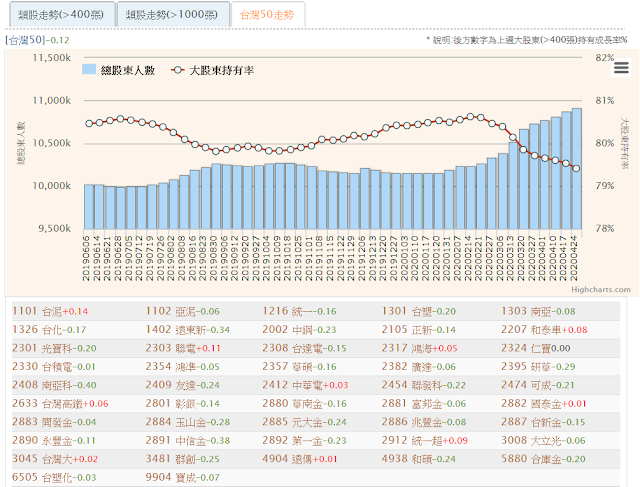This screenshot has width=640, height=487.
Task: Open stock 2330 台積電
Action: 42,367
